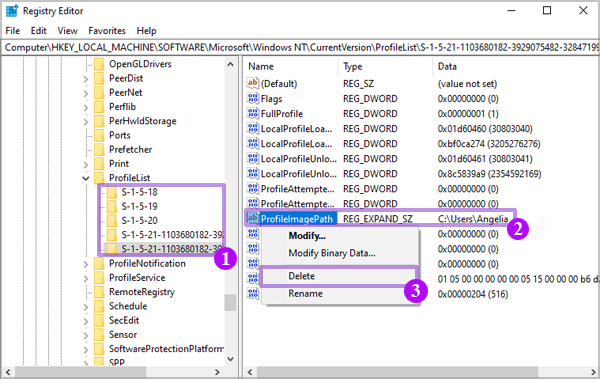Choose Delete in the context menu
This screenshot has height=379, width=600.
302,276
